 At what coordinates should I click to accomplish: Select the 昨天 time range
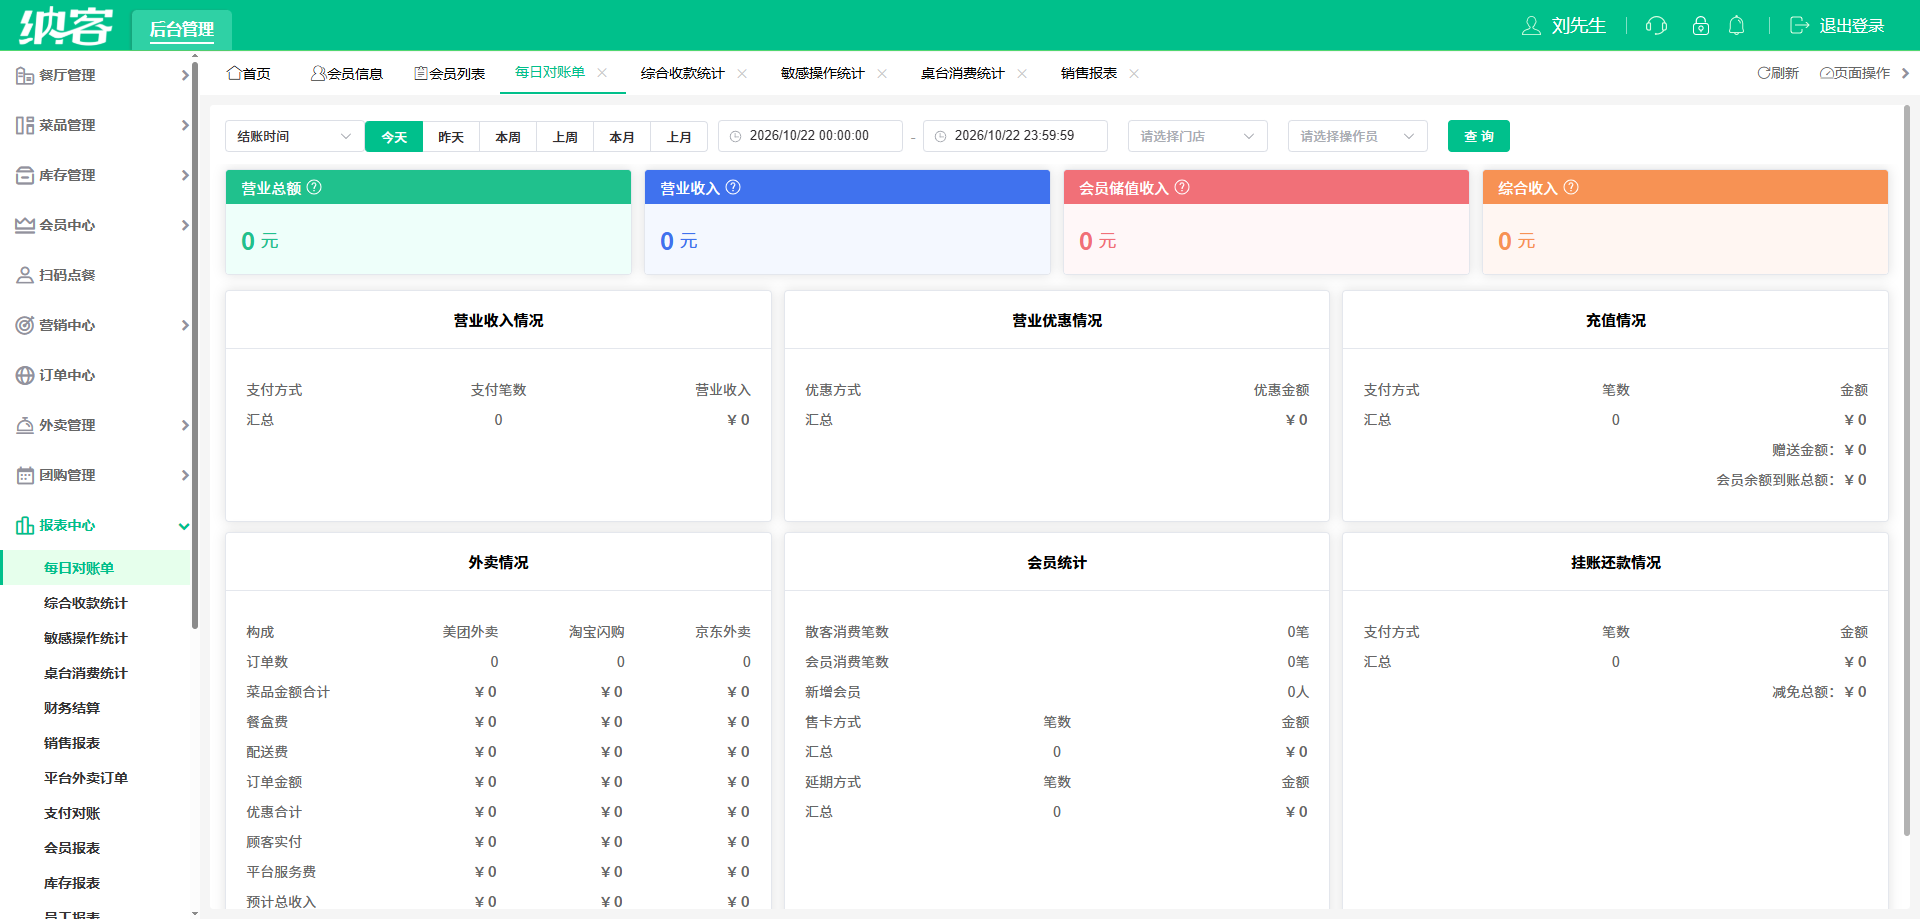[451, 136]
